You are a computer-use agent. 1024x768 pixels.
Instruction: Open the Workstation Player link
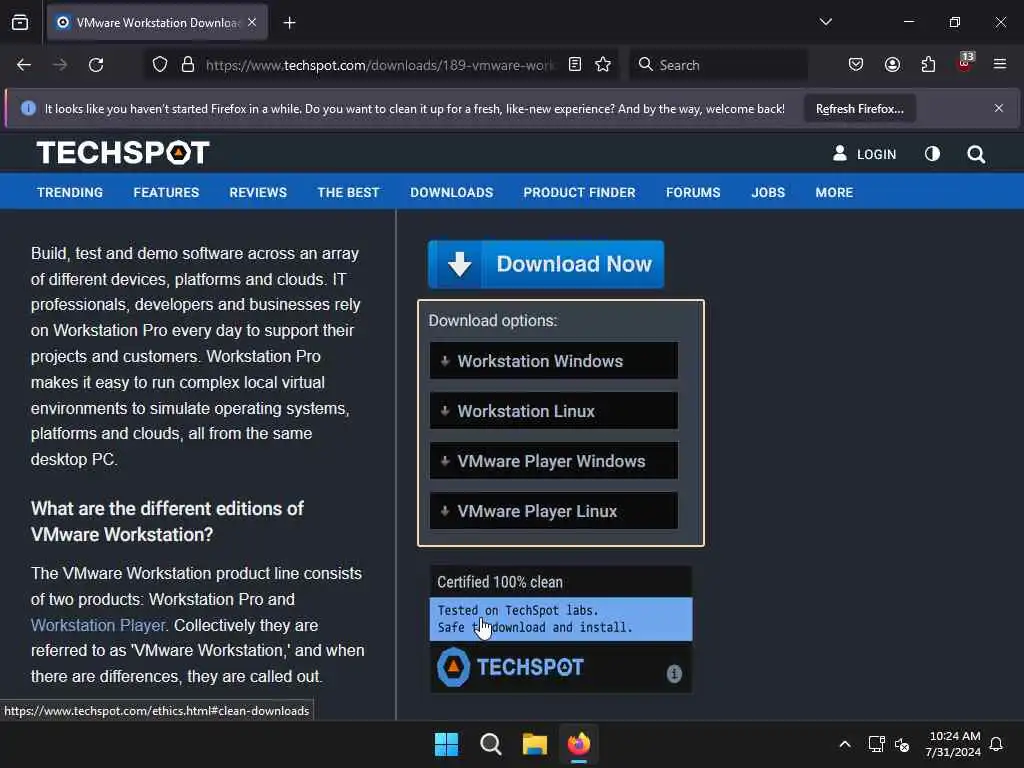tap(99, 625)
